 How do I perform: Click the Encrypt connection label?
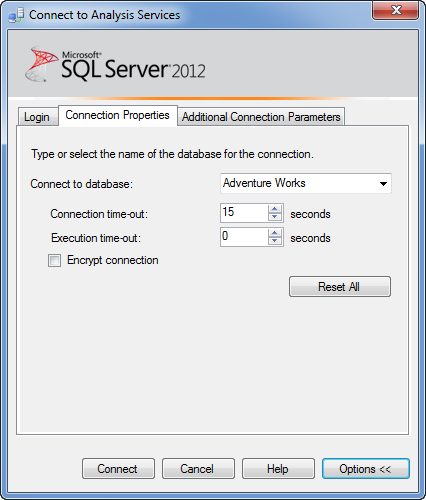point(113,260)
